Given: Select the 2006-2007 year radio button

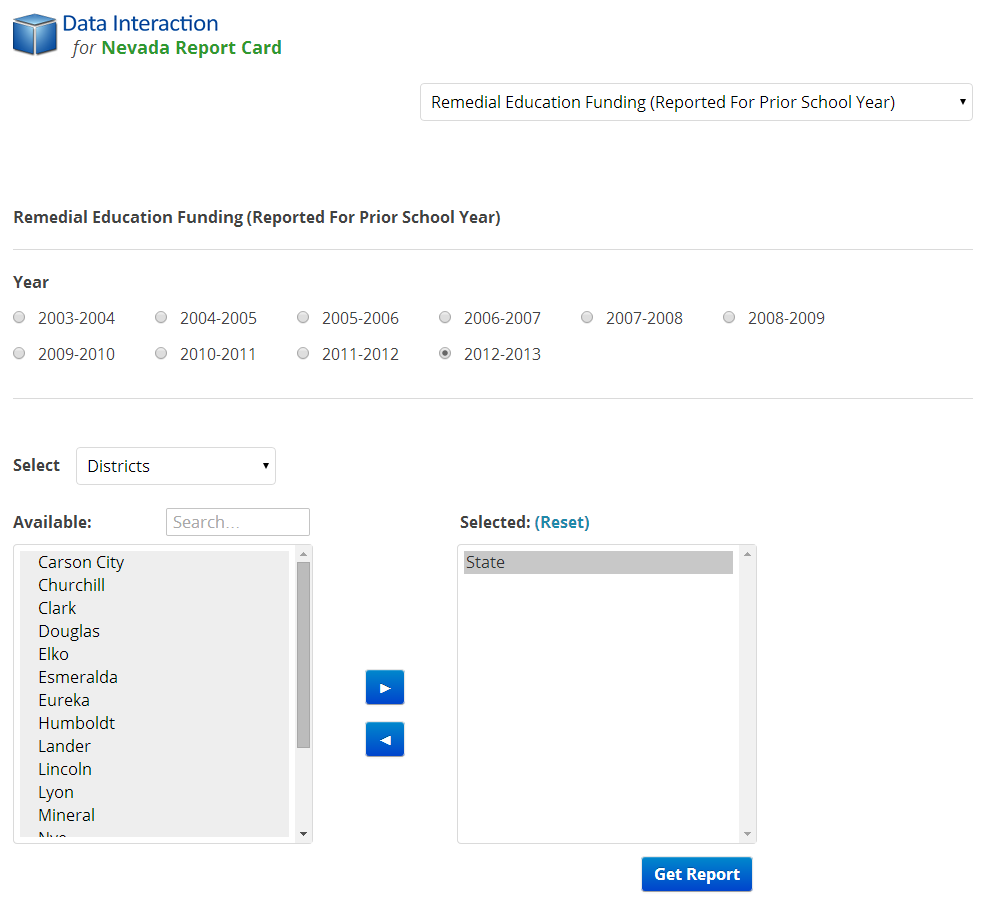Looking at the screenshot, I should (445, 317).
